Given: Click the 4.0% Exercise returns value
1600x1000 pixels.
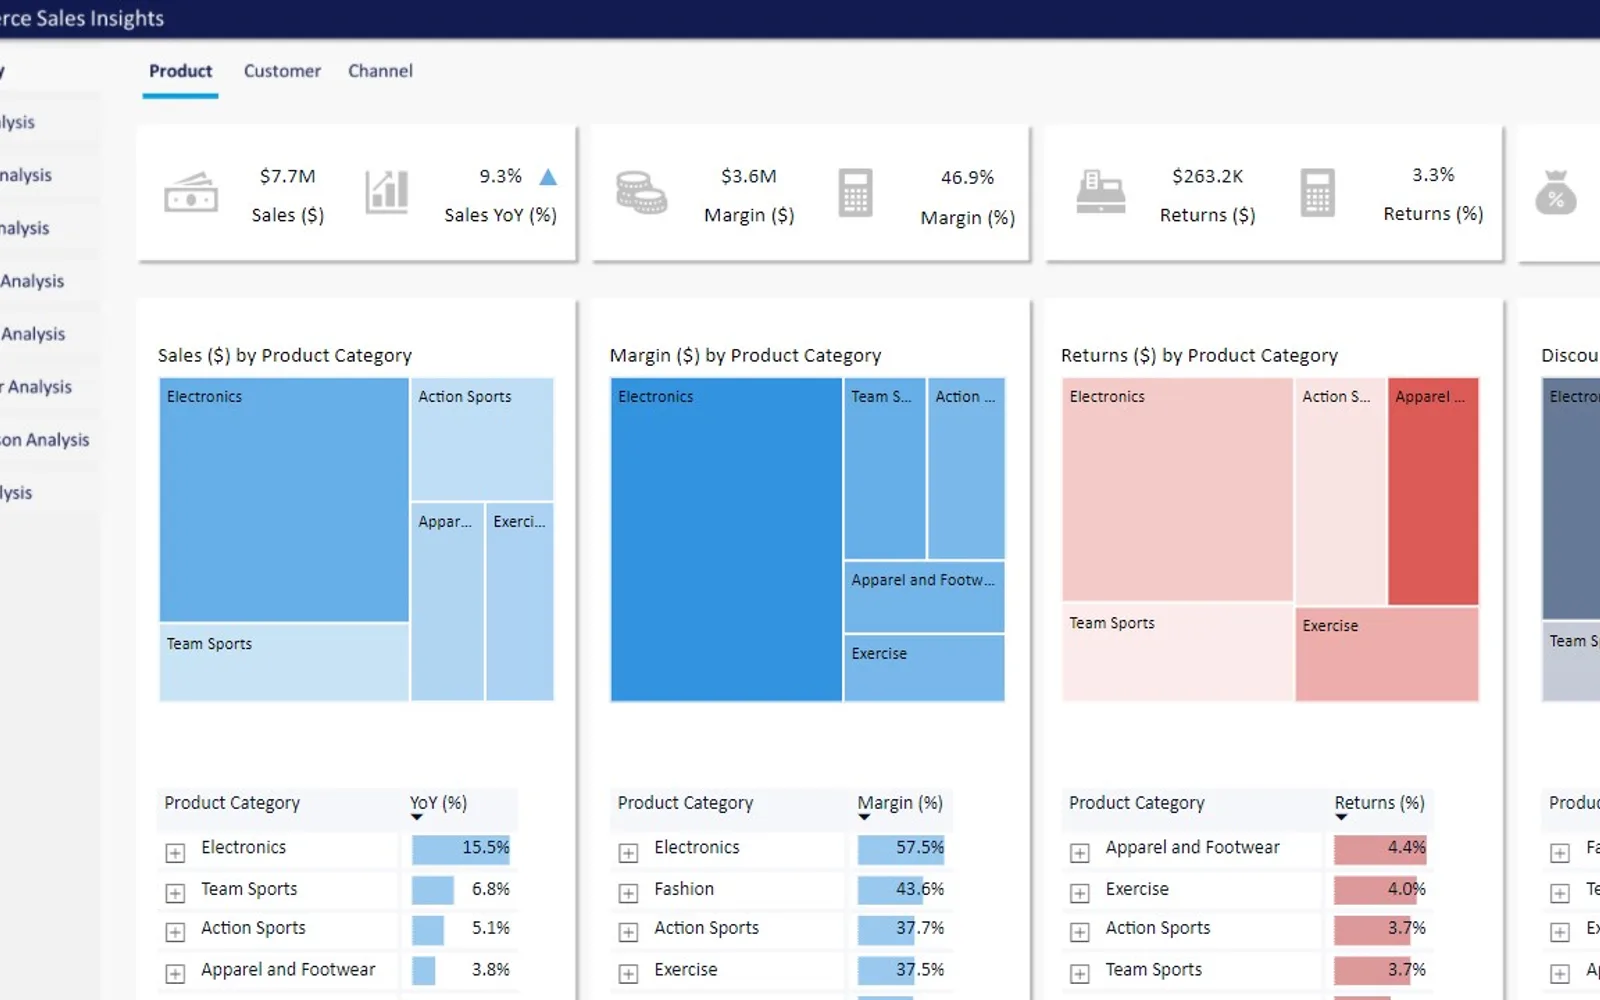Looking at the screenshot, I should tap(1407, 889).
